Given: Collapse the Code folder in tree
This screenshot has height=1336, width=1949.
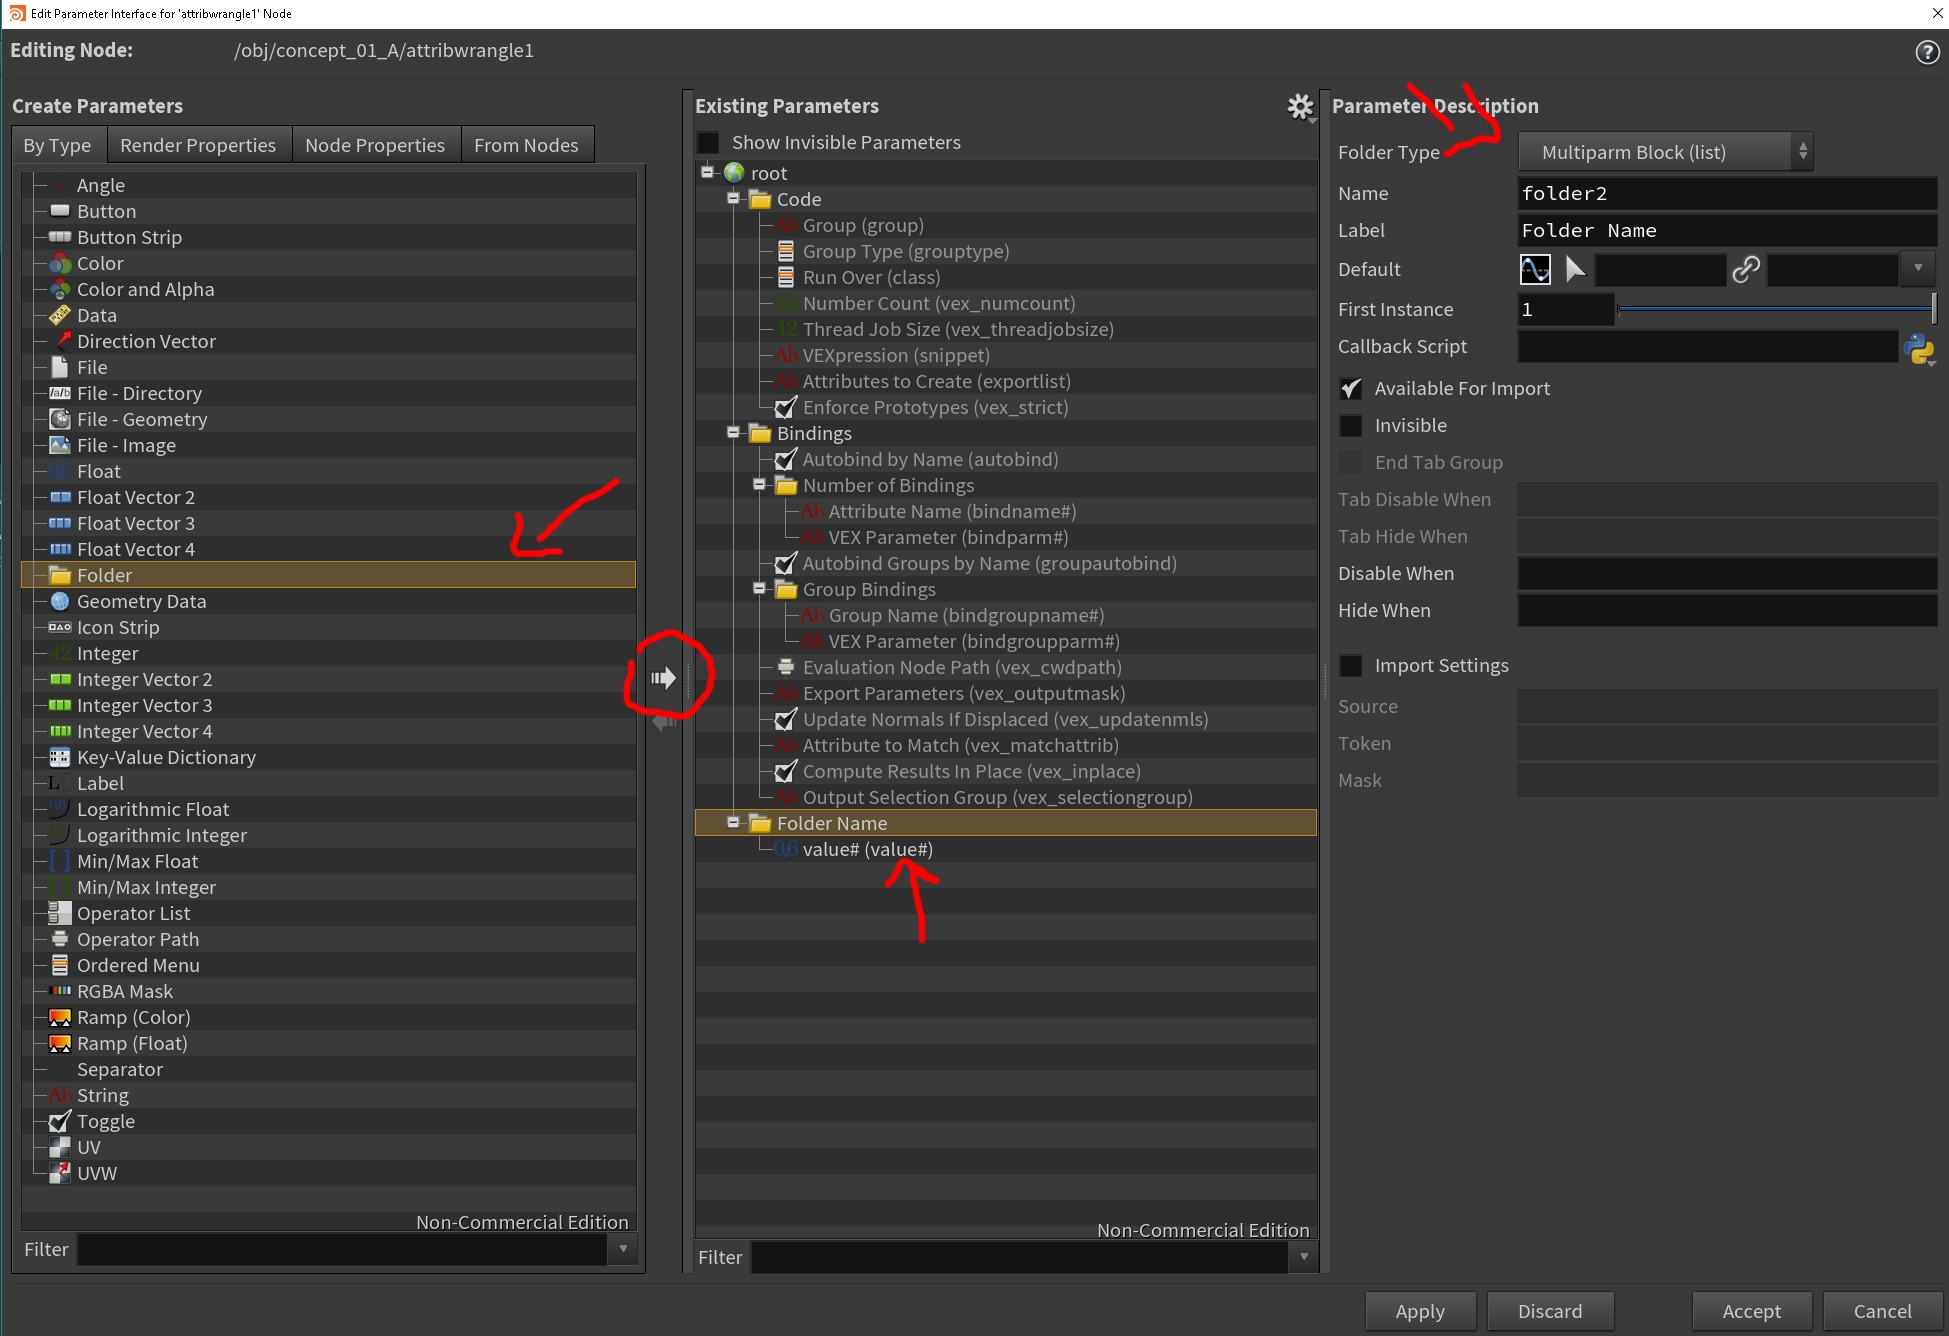Looking at the screenshot, I should [733, 199].
